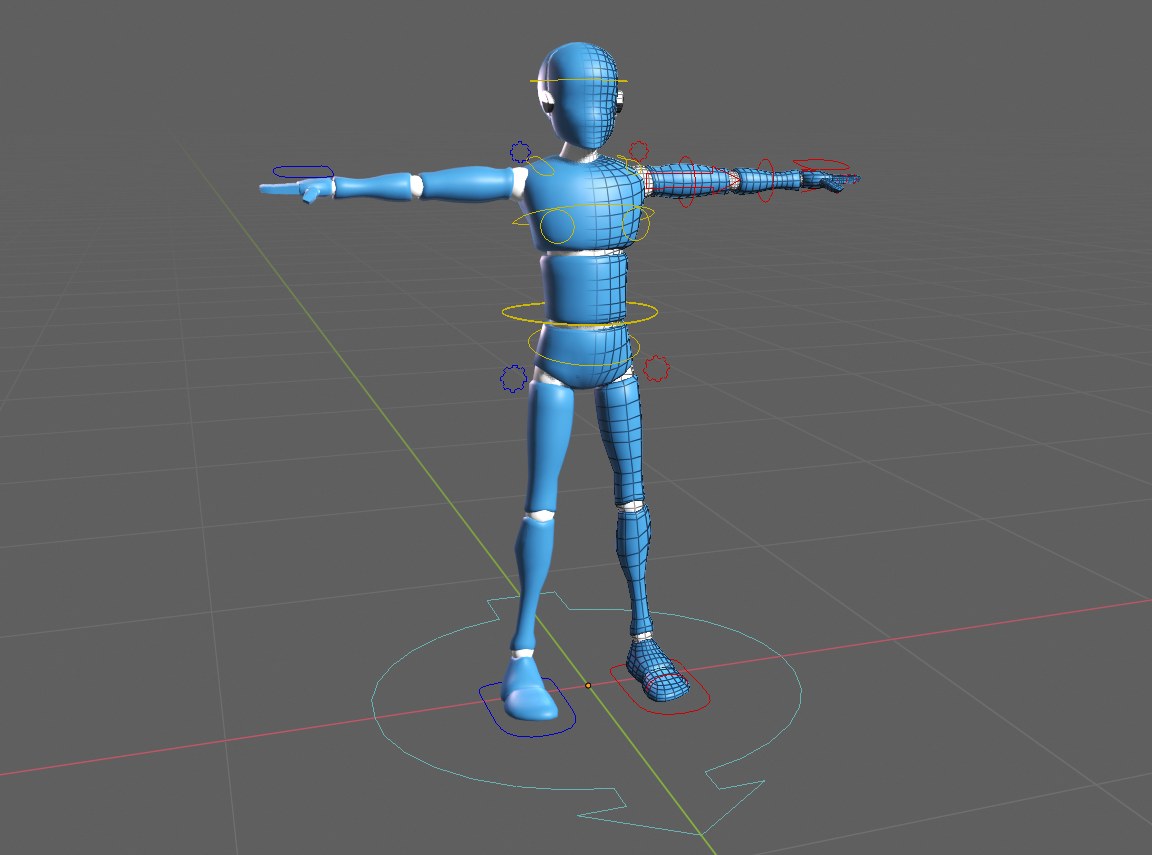The height and width of the screenshot is (855, 1152).
Task: Select the blue gear control beside the shoulder
Action: (x=520, y=152)
